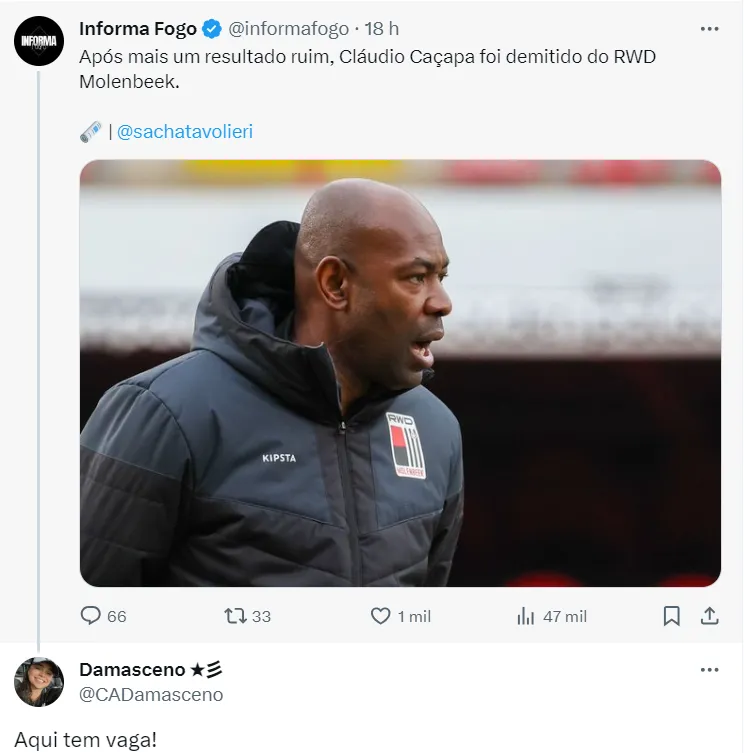Click the 18 h timestamp
The height and width of the screenshot is (753, 744).
[x=381, y=29]
